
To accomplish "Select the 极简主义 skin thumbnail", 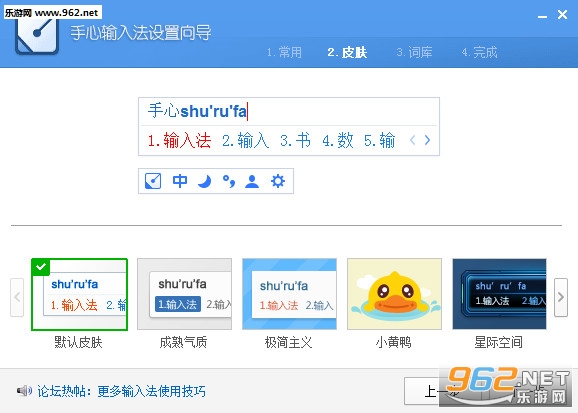I will click(289, 294).
